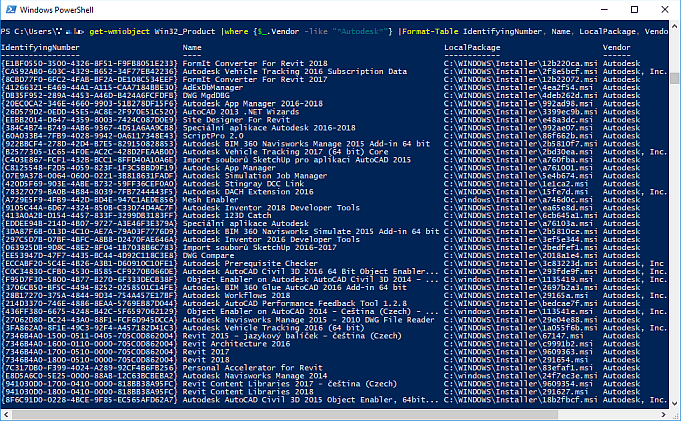Click 'Speciální aplikace Autodesk 2016-2018' entry

(x=269, y=128)
